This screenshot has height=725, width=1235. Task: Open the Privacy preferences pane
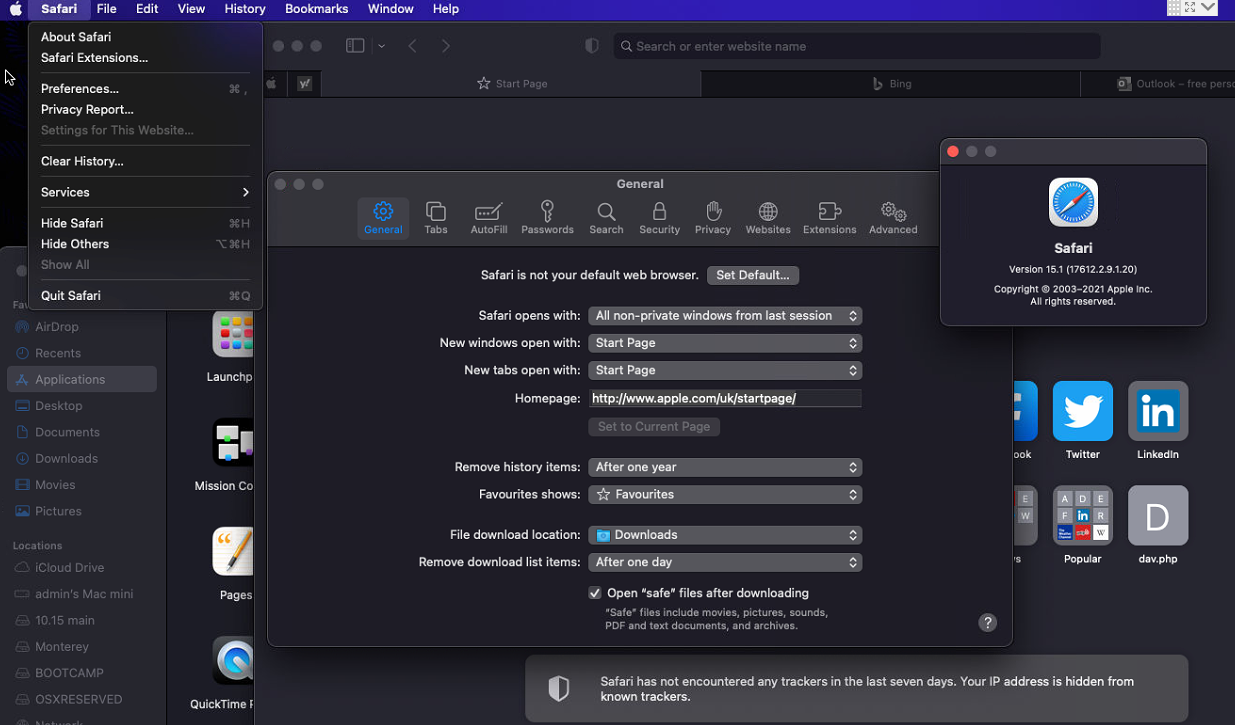point(713,217)
